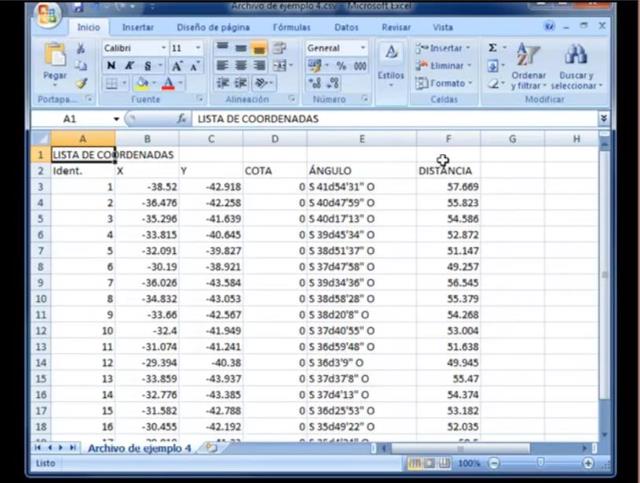Increase font size with large A
The image size is (640, 483).
click(177, 66)
